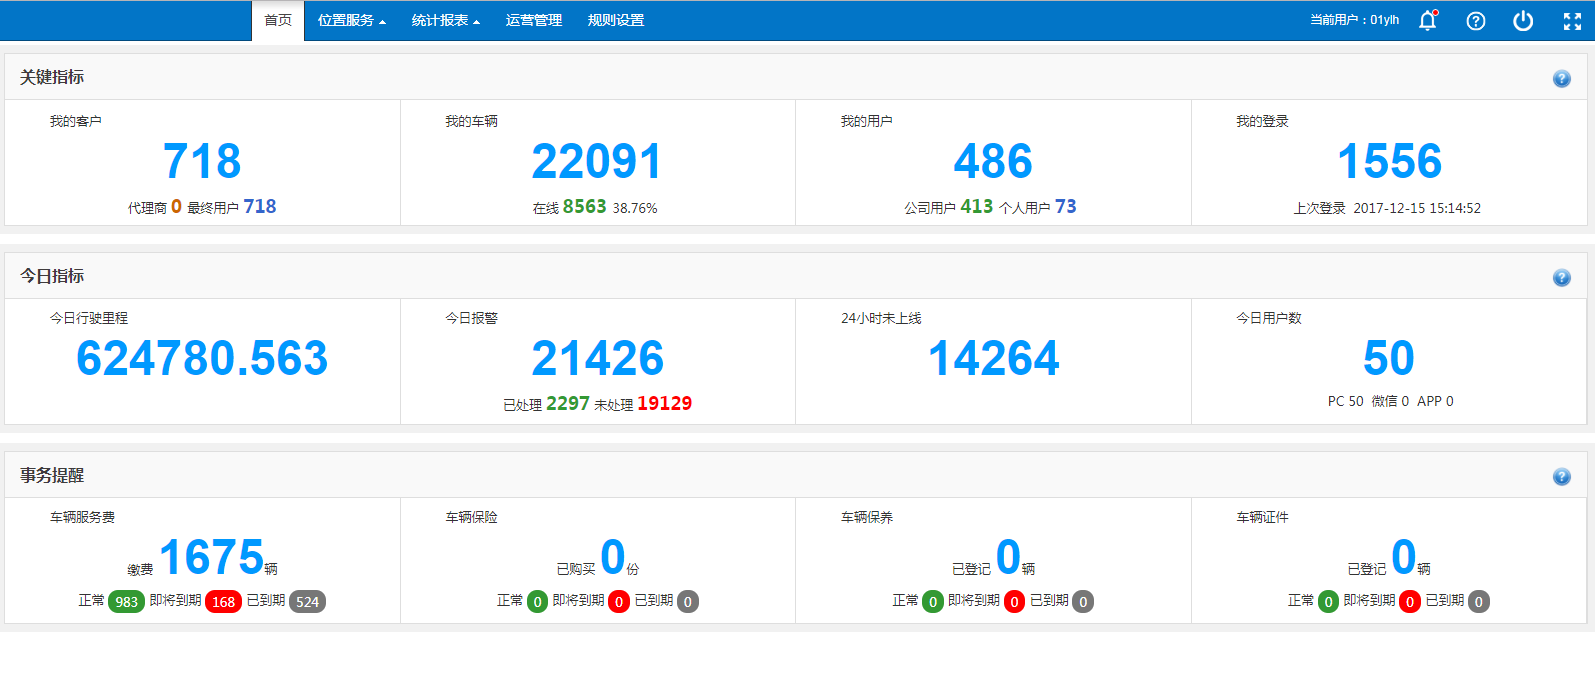Toggle fullscreen mode icon
This screenshot has height=685, width=1595.
(1572, 21)
